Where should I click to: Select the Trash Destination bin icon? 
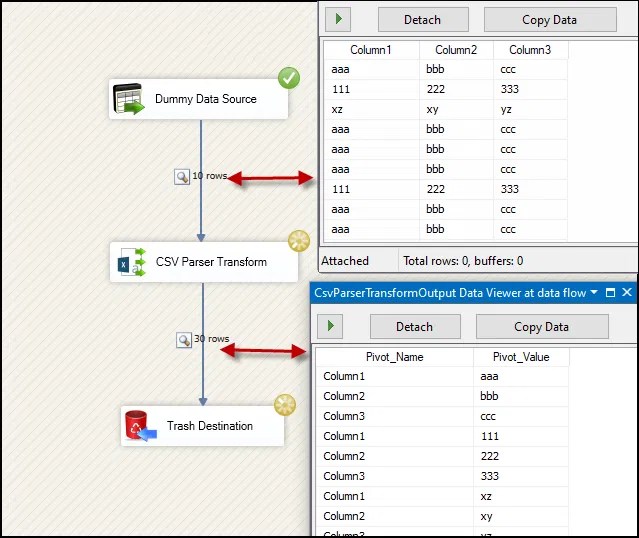[x=137, y=425]
